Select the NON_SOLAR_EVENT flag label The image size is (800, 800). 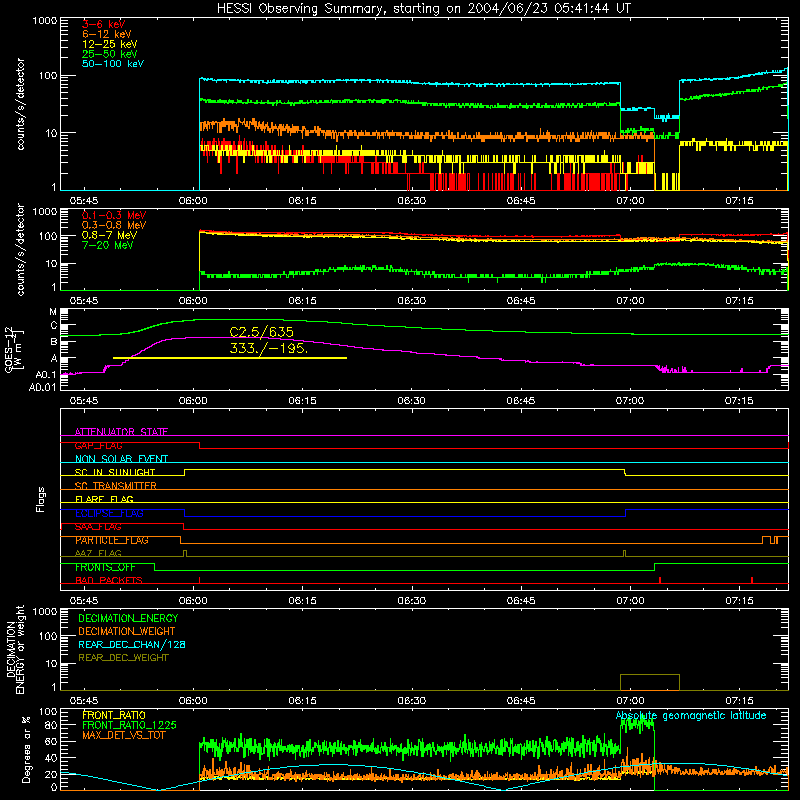(x=121, y=459)
